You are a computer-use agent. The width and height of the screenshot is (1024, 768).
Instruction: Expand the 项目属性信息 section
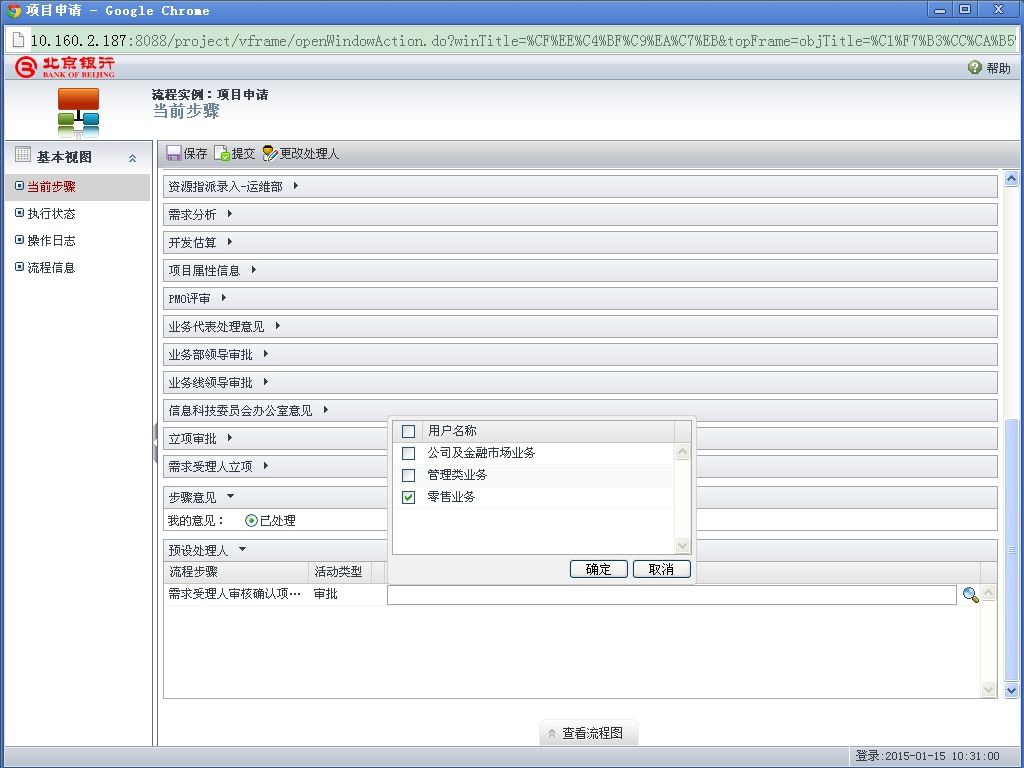pyautogui.click(x=253, y=270)
